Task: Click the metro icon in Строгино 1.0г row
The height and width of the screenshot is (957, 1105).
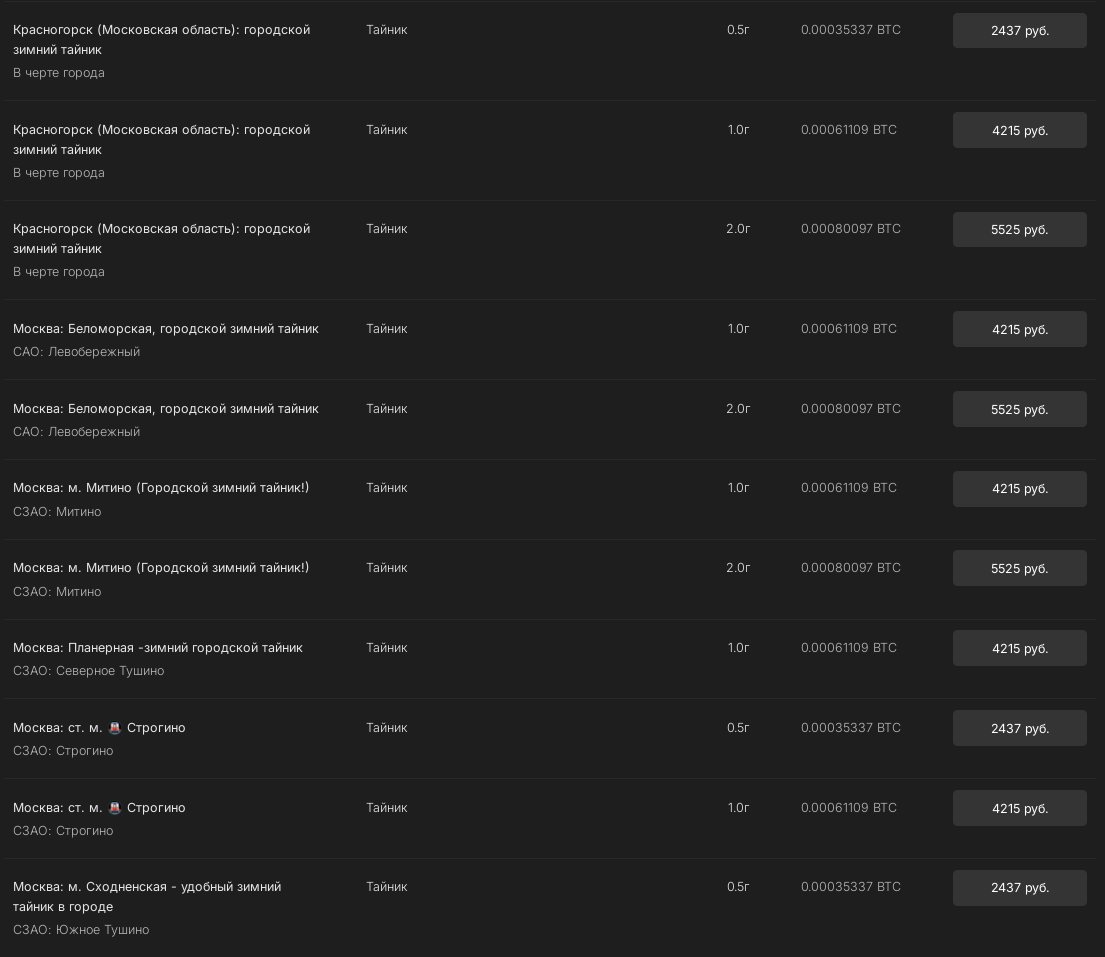Action: pyautogui.click(x=114, y=808)
